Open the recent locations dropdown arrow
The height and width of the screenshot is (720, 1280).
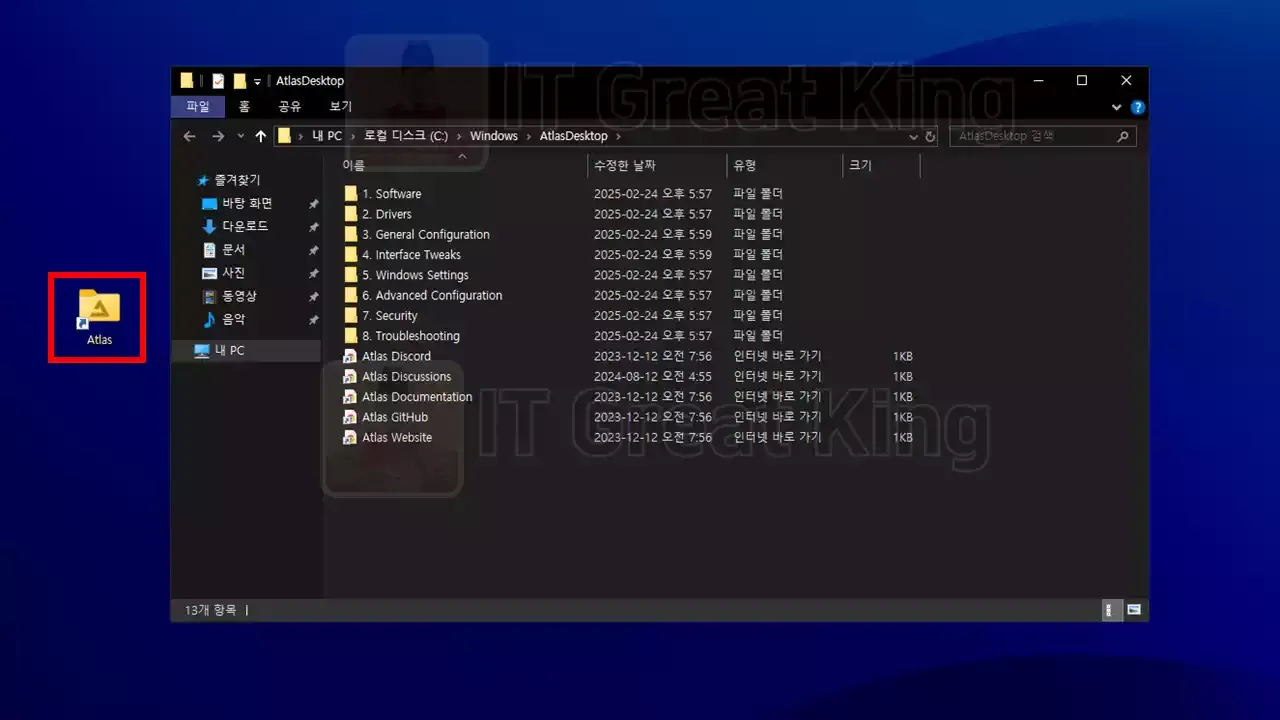coord(240,136)
